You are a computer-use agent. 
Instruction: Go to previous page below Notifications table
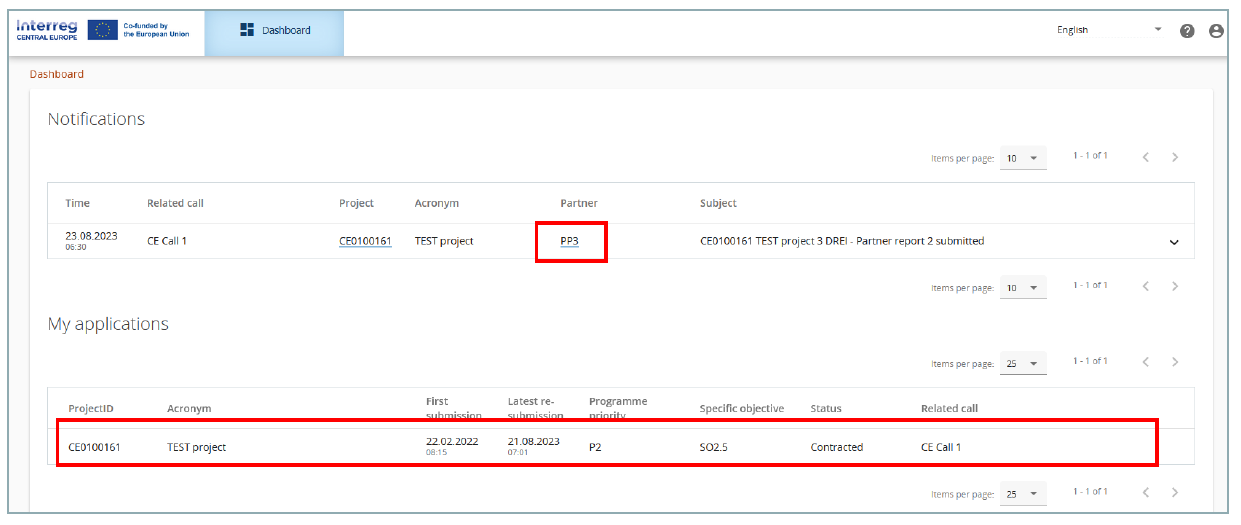(x=1146, y=286)
